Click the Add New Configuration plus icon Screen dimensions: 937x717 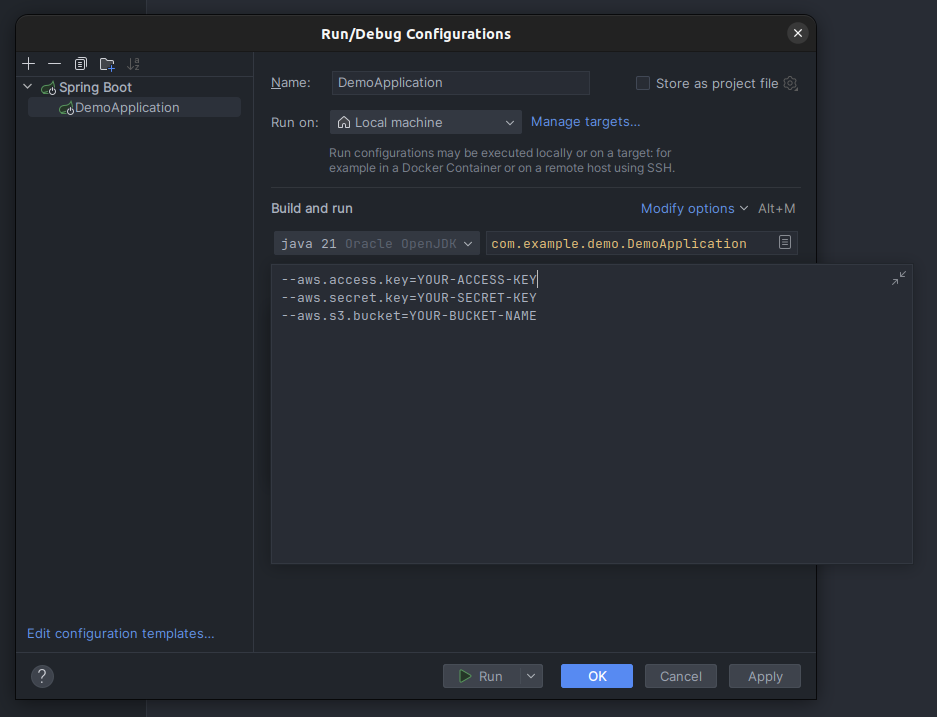[29, 63]
